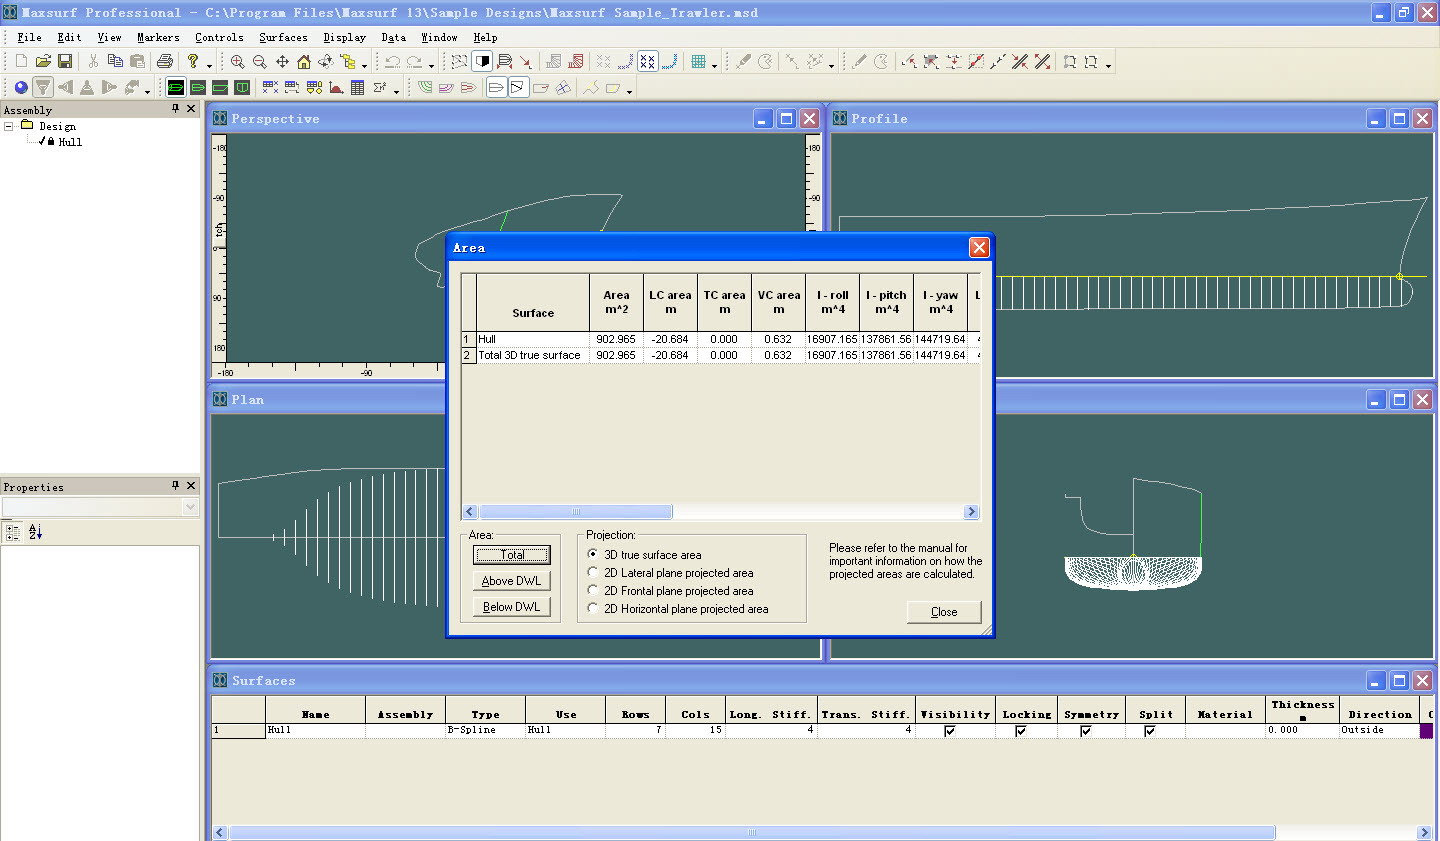Viewport: 1440px width, 841px height.
Task: Open the Surfaces menu
Action: (x=283, y=37)
